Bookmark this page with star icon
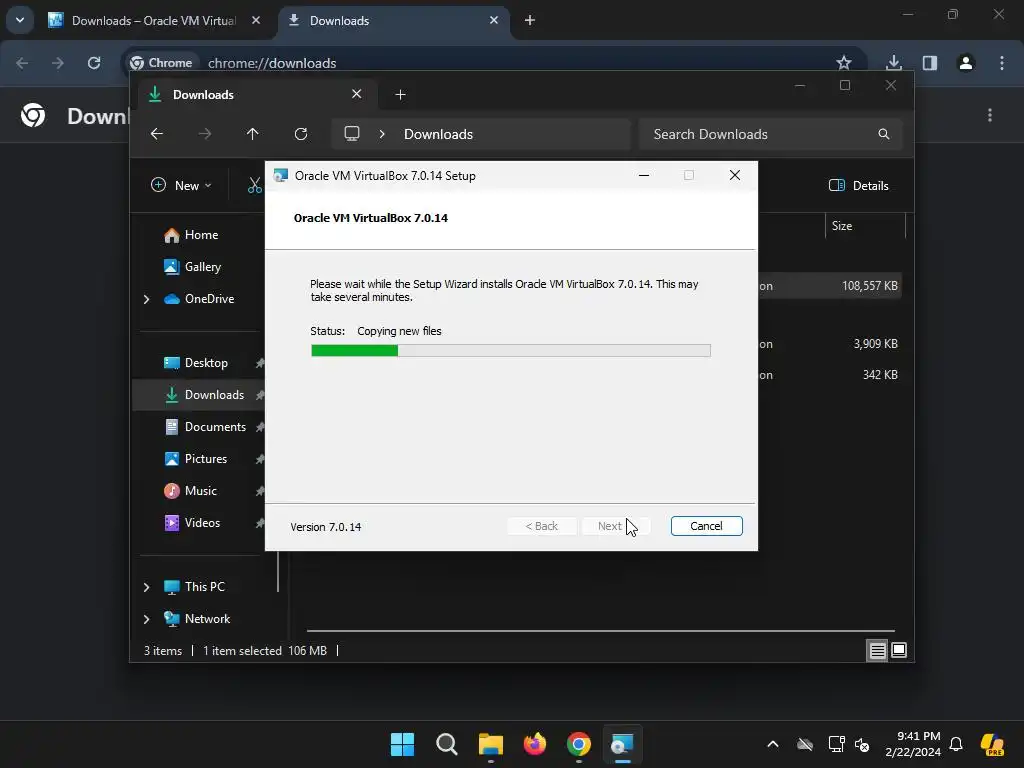 [x=844, y=63]
